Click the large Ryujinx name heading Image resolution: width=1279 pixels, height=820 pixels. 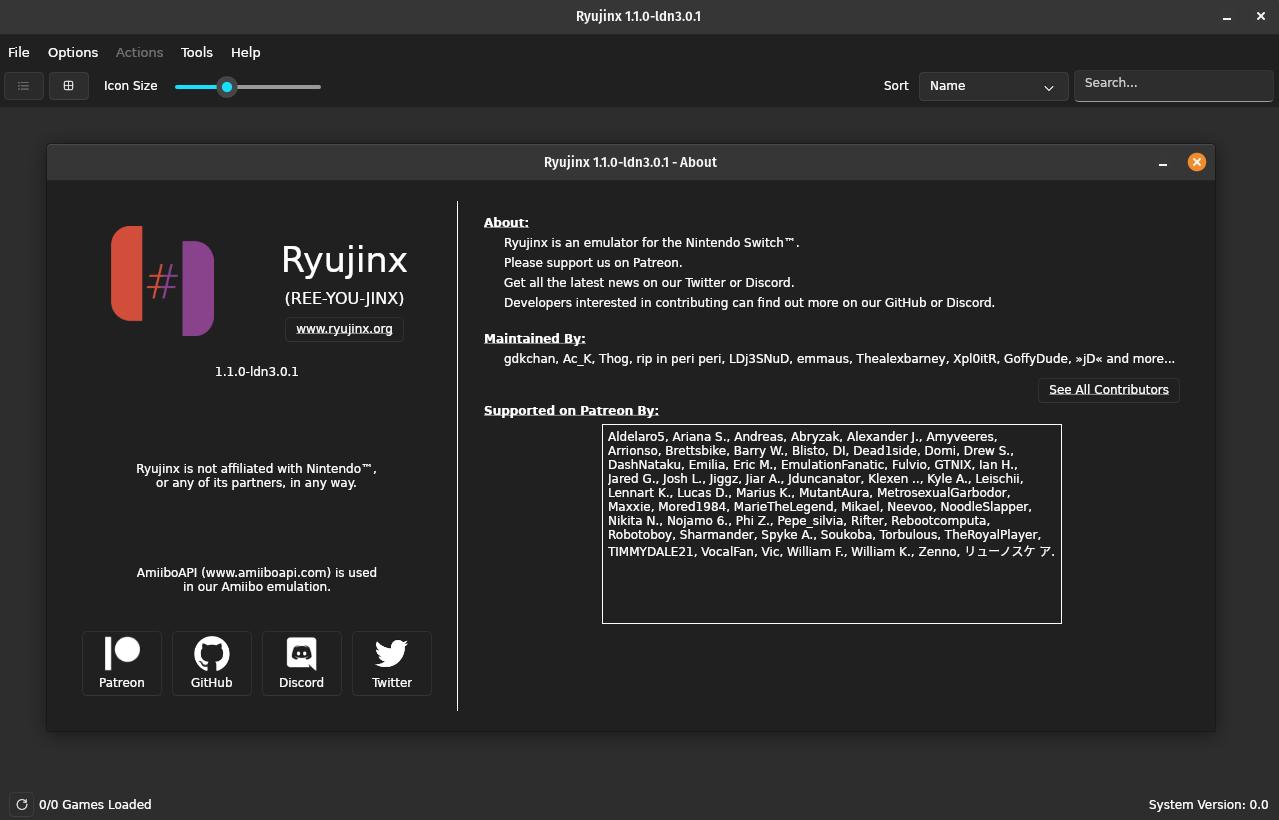(x=344, y=261)
